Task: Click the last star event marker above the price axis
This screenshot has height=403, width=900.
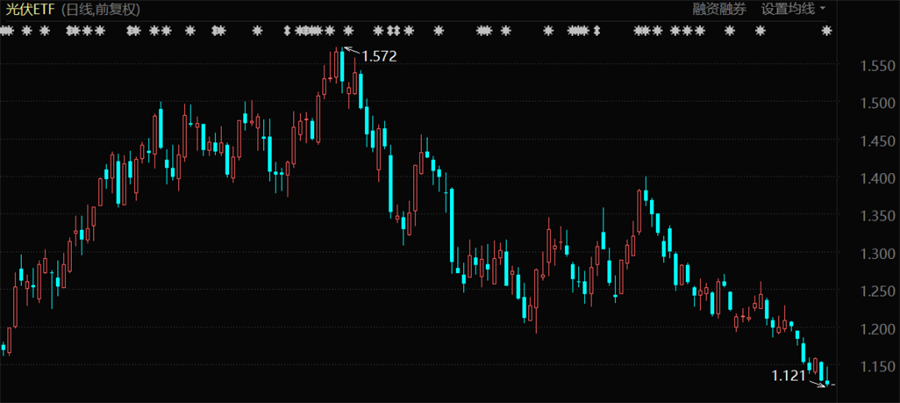Action: [827, 30]
